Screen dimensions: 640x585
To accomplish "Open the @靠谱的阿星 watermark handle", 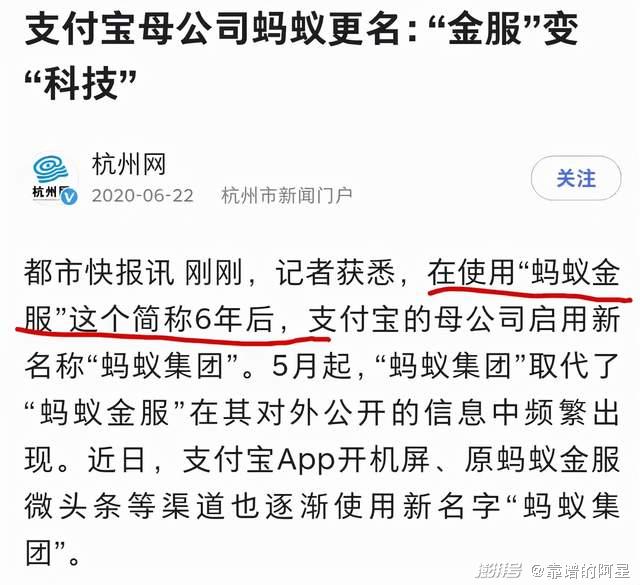I will (580, 571).
